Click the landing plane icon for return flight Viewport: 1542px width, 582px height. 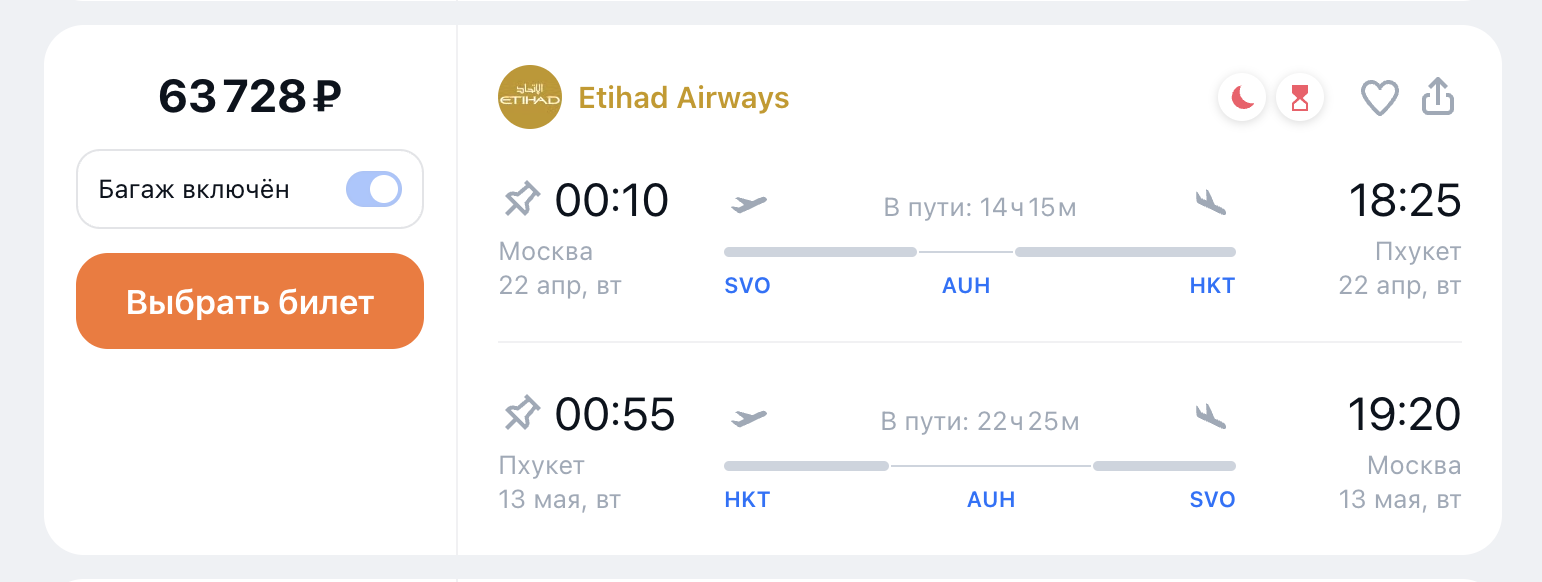pos(1210,416)
